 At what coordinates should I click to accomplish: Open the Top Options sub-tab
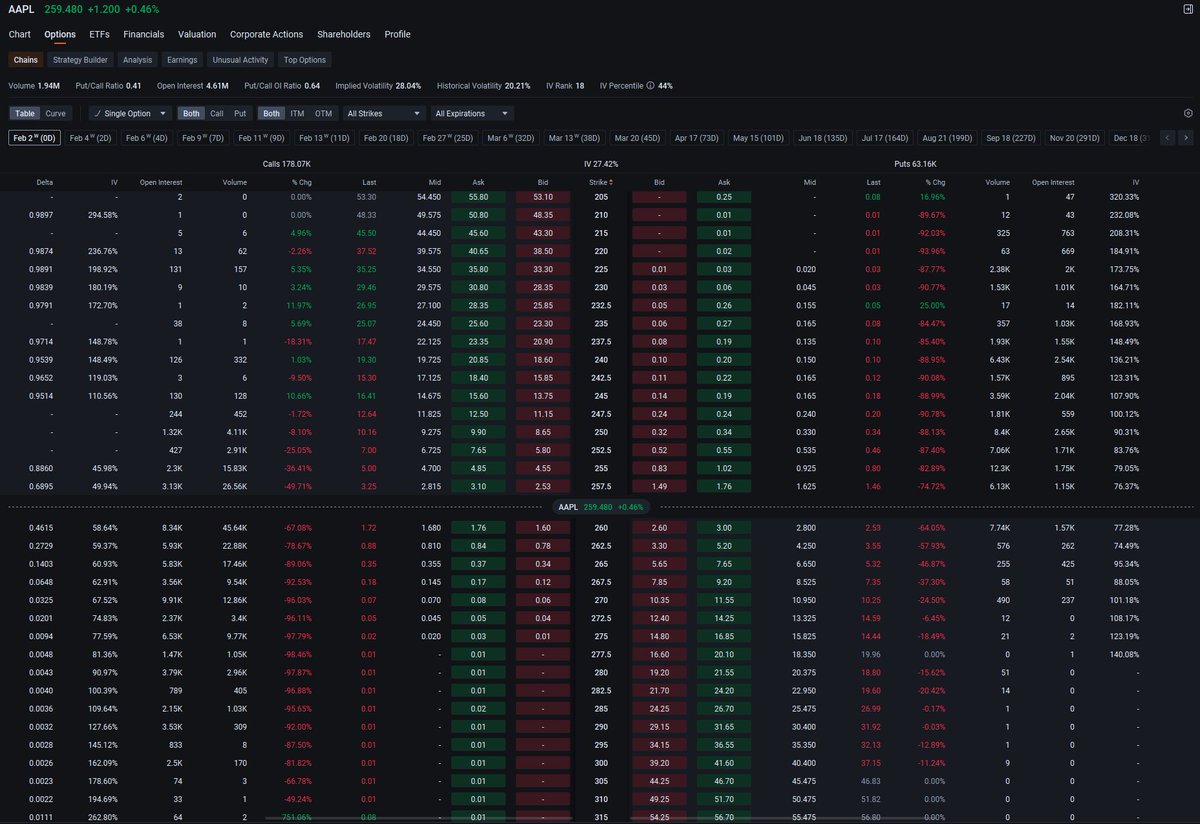(304, 60)
